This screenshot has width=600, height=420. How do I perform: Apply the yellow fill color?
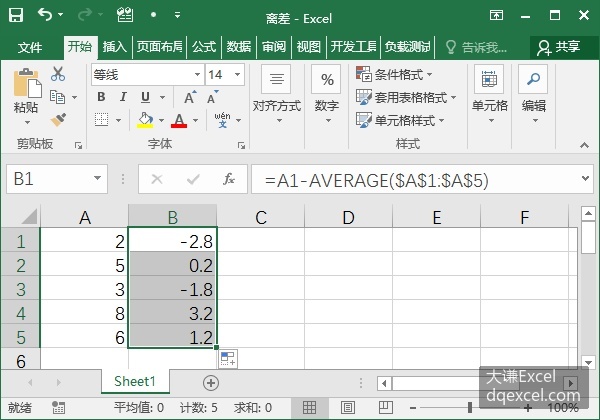145,120
